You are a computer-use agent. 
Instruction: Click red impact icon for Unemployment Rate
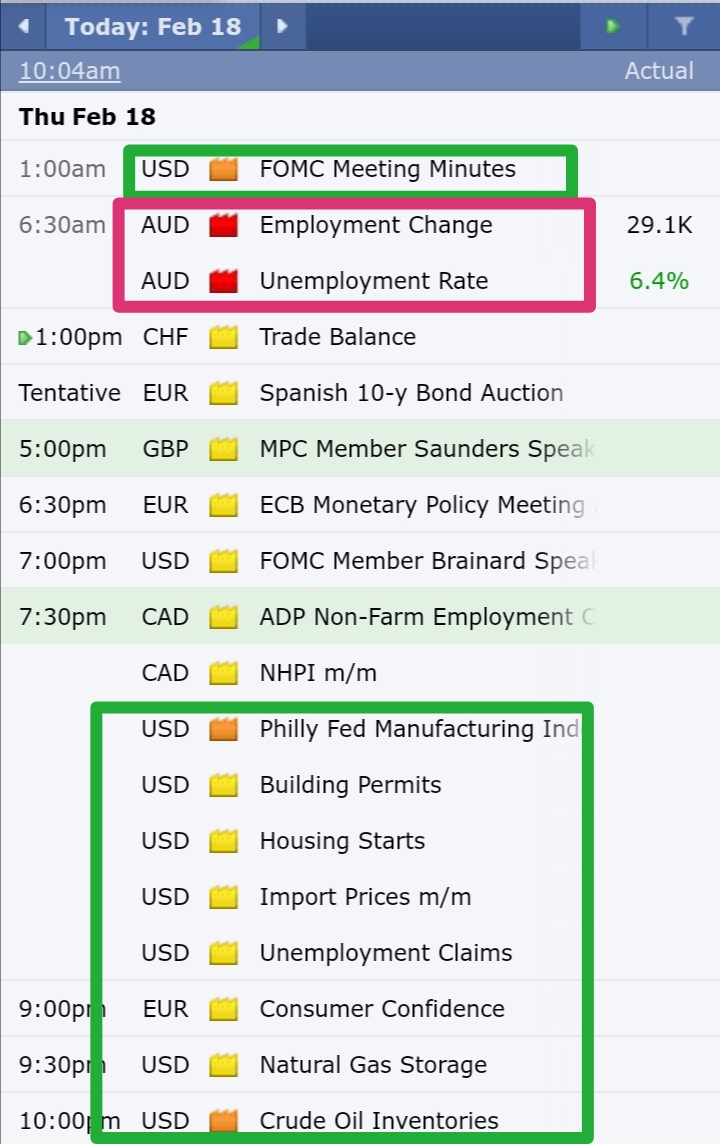click(x=223, y=281)
